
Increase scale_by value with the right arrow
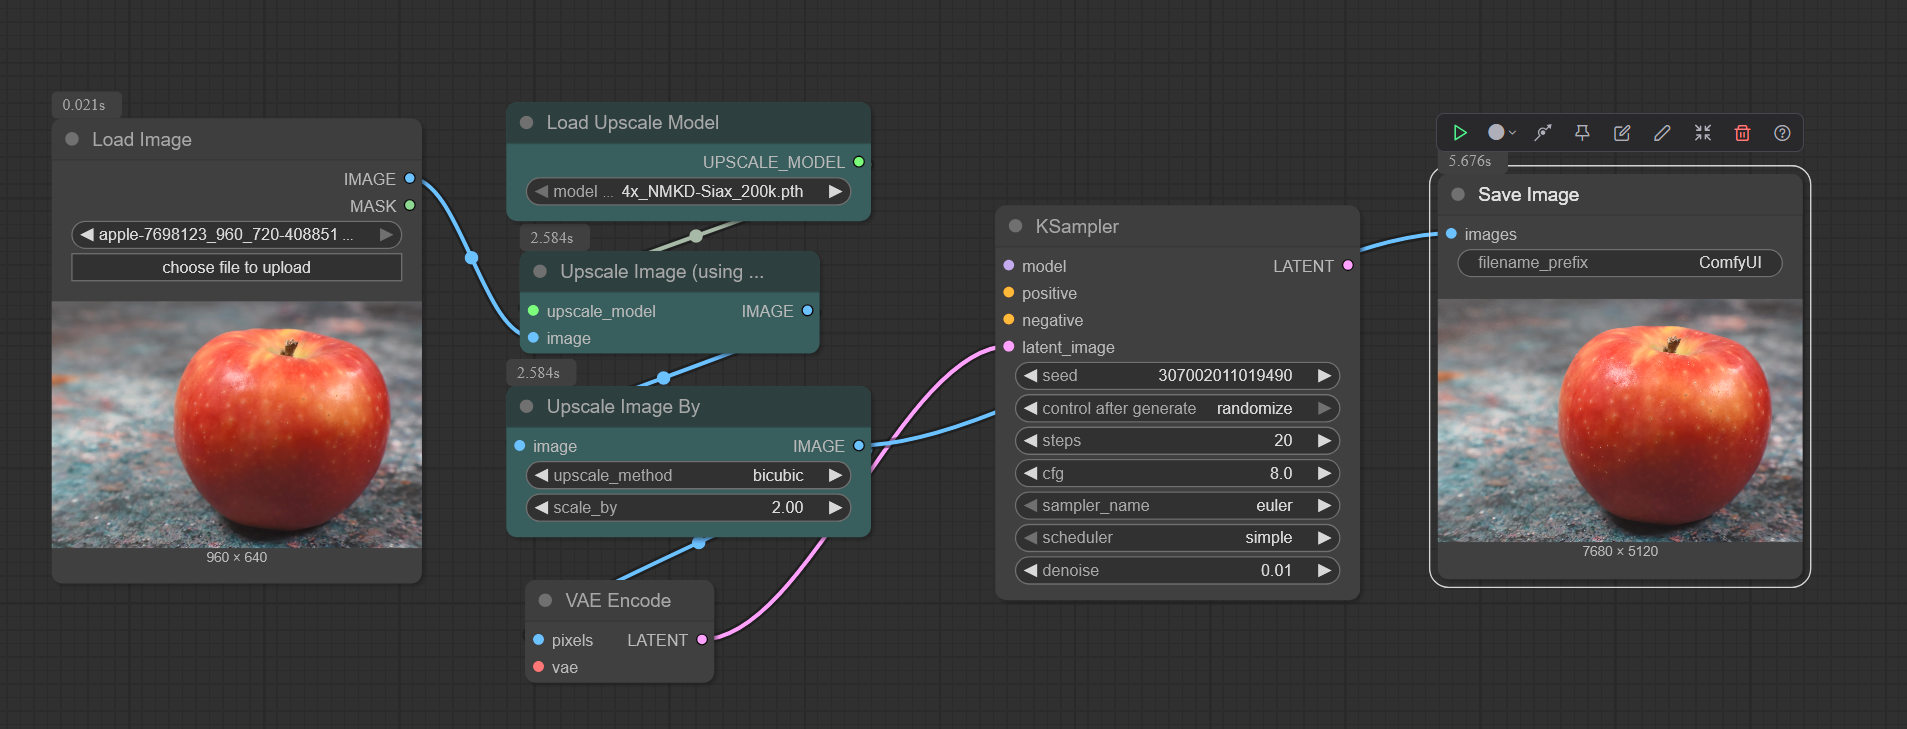pos(835,507)
